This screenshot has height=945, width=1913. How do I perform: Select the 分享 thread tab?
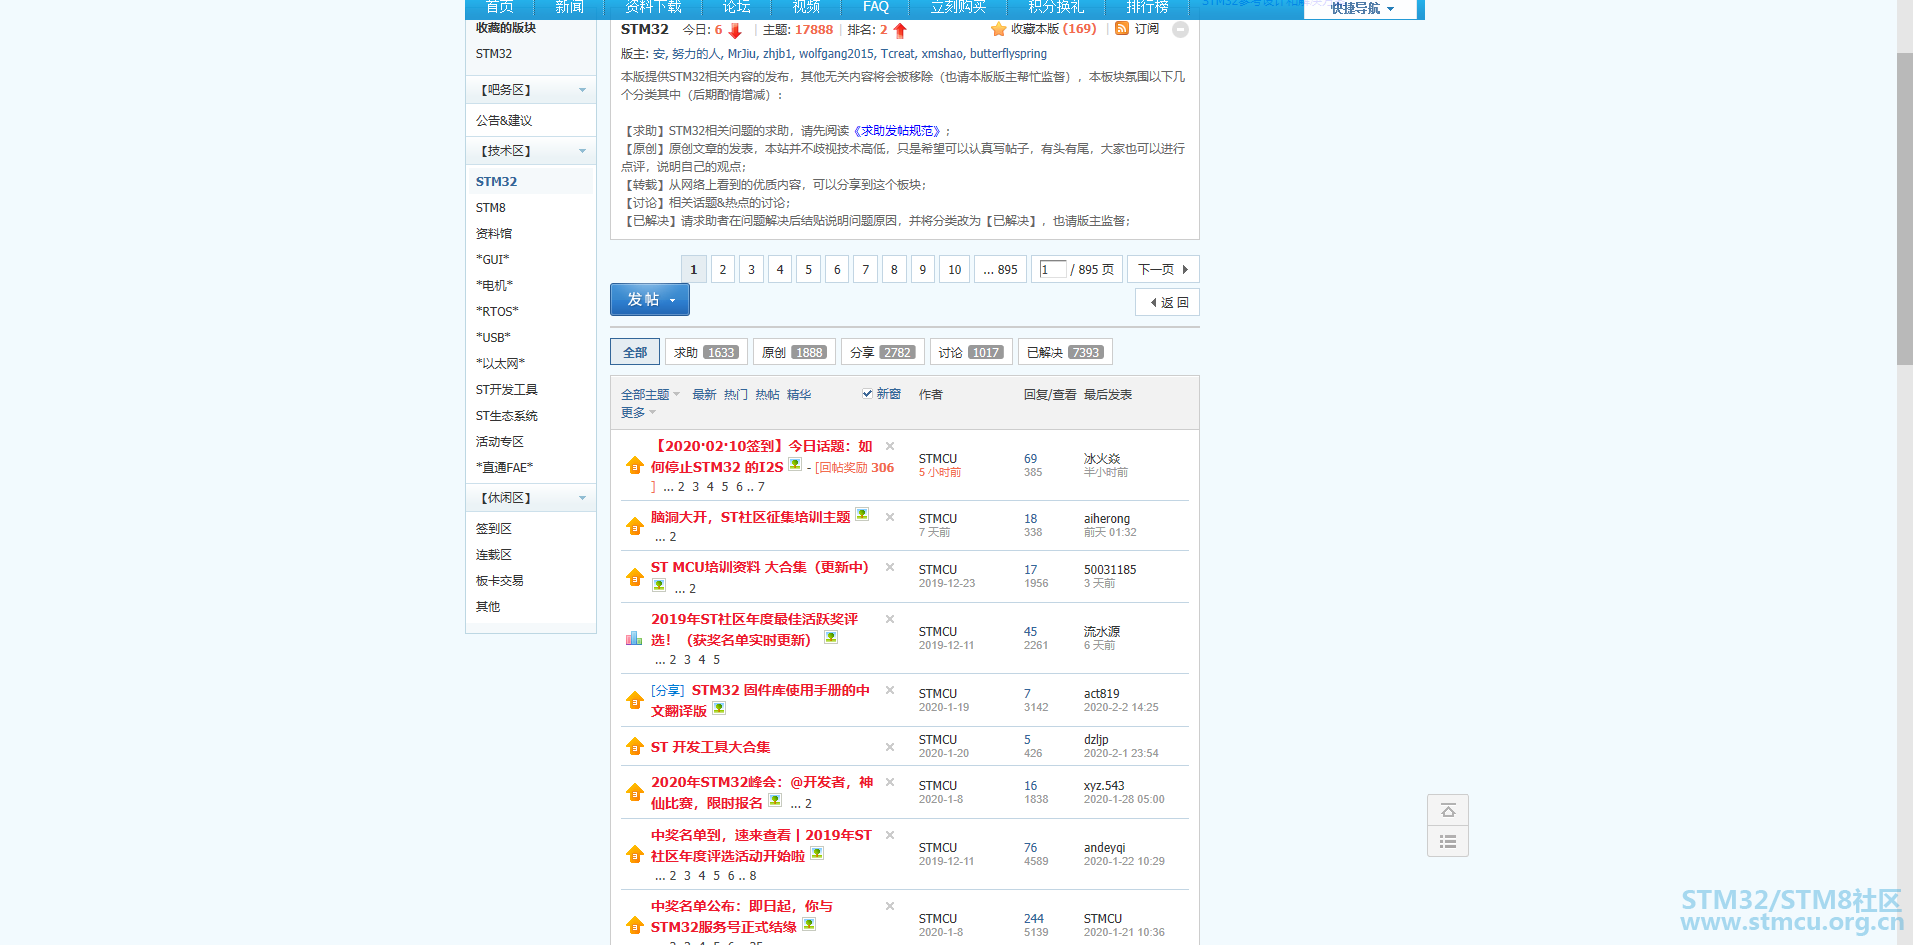[x=882, y=353]
